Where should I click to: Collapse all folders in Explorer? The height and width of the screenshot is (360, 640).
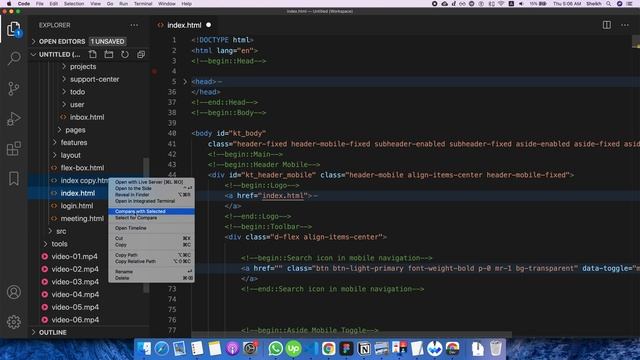tap(141, 54)
